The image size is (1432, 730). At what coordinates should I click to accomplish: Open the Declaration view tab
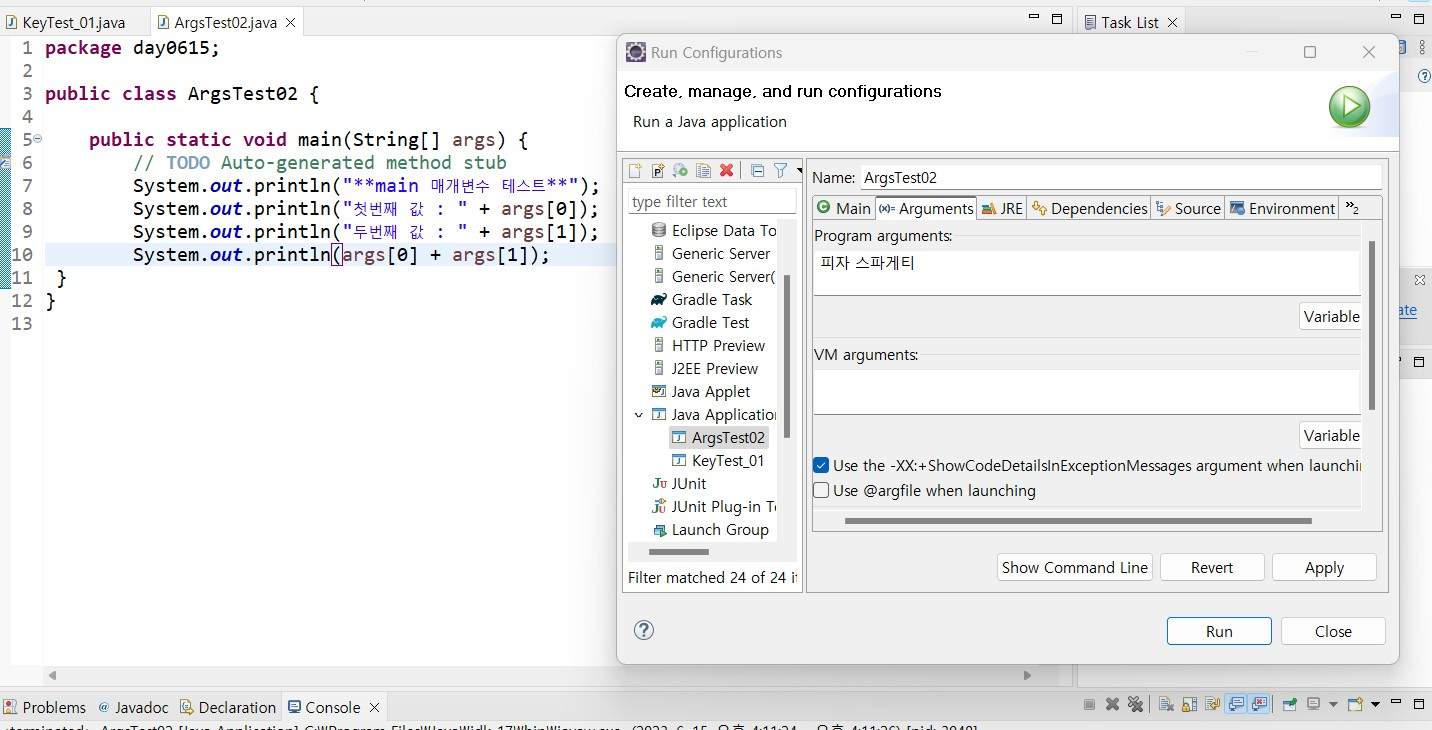(227, 707)
